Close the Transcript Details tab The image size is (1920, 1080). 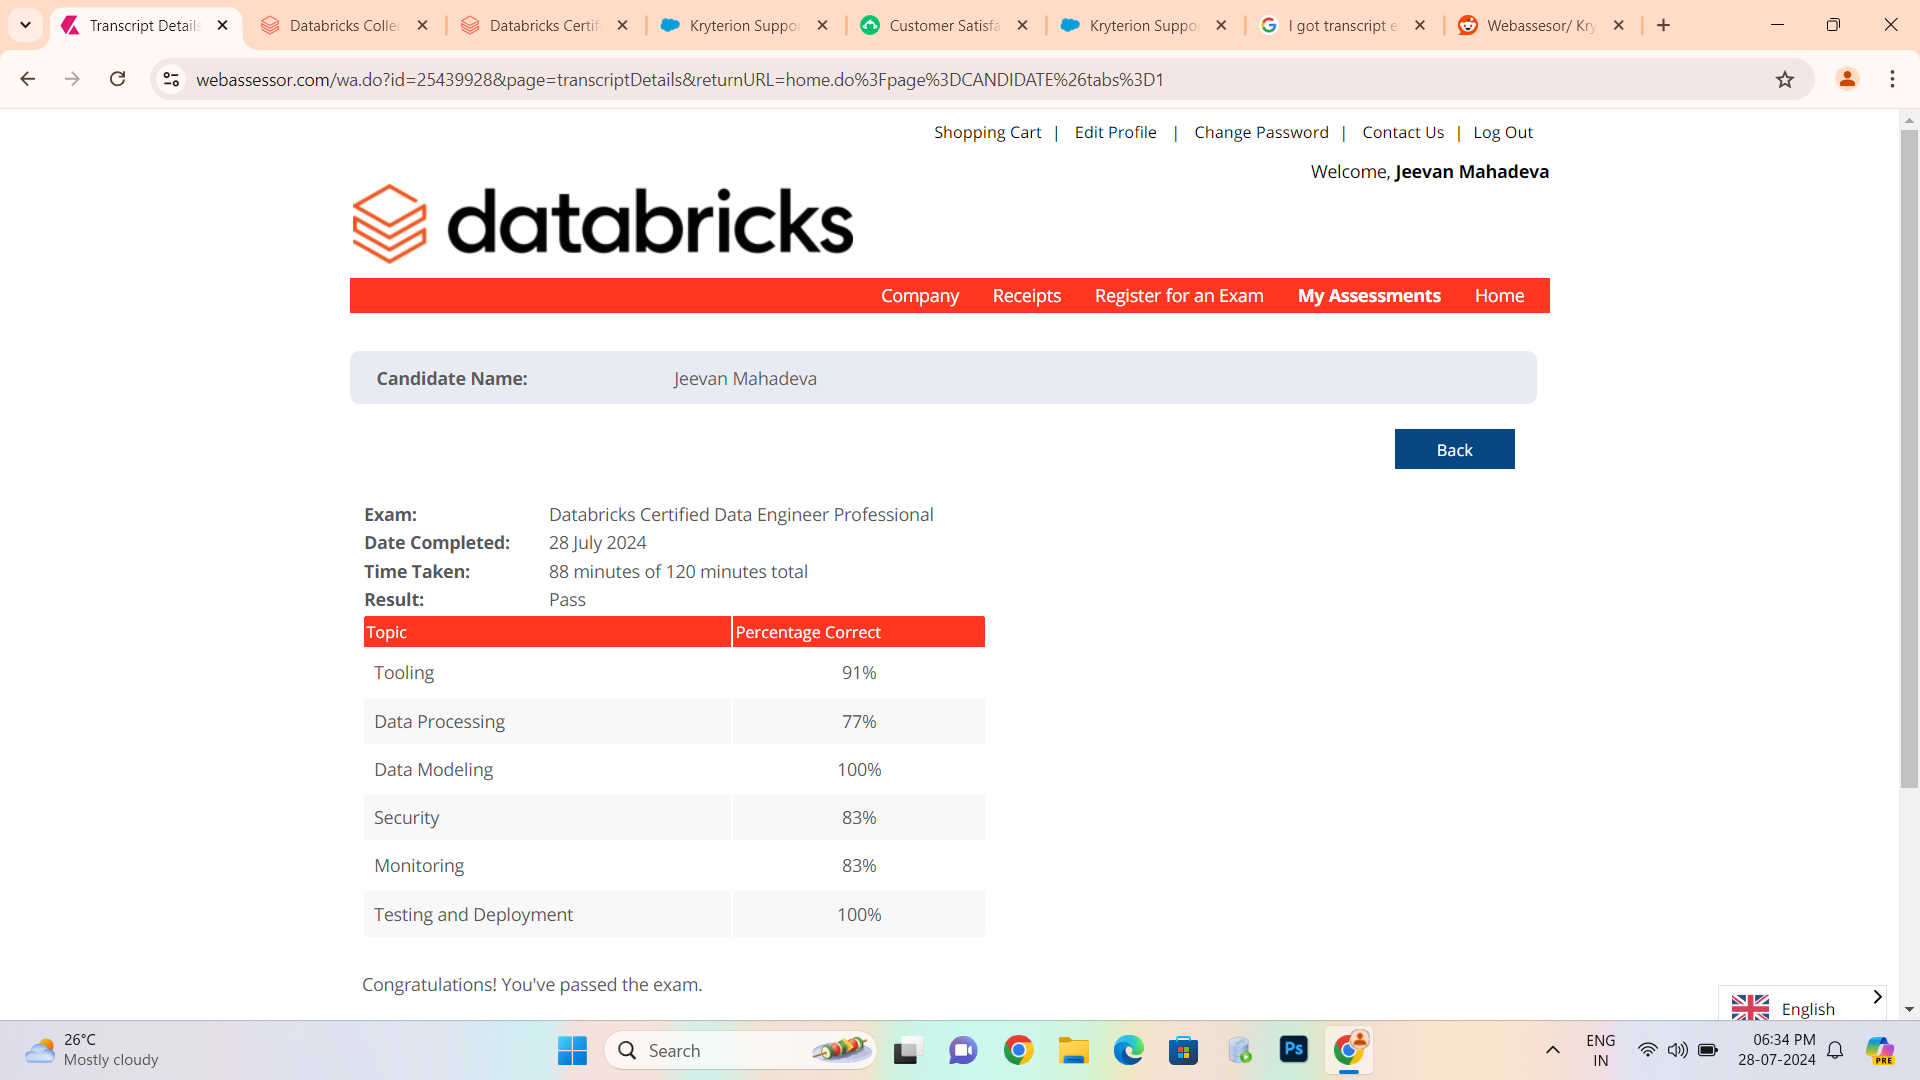click(x=222, y=25)
